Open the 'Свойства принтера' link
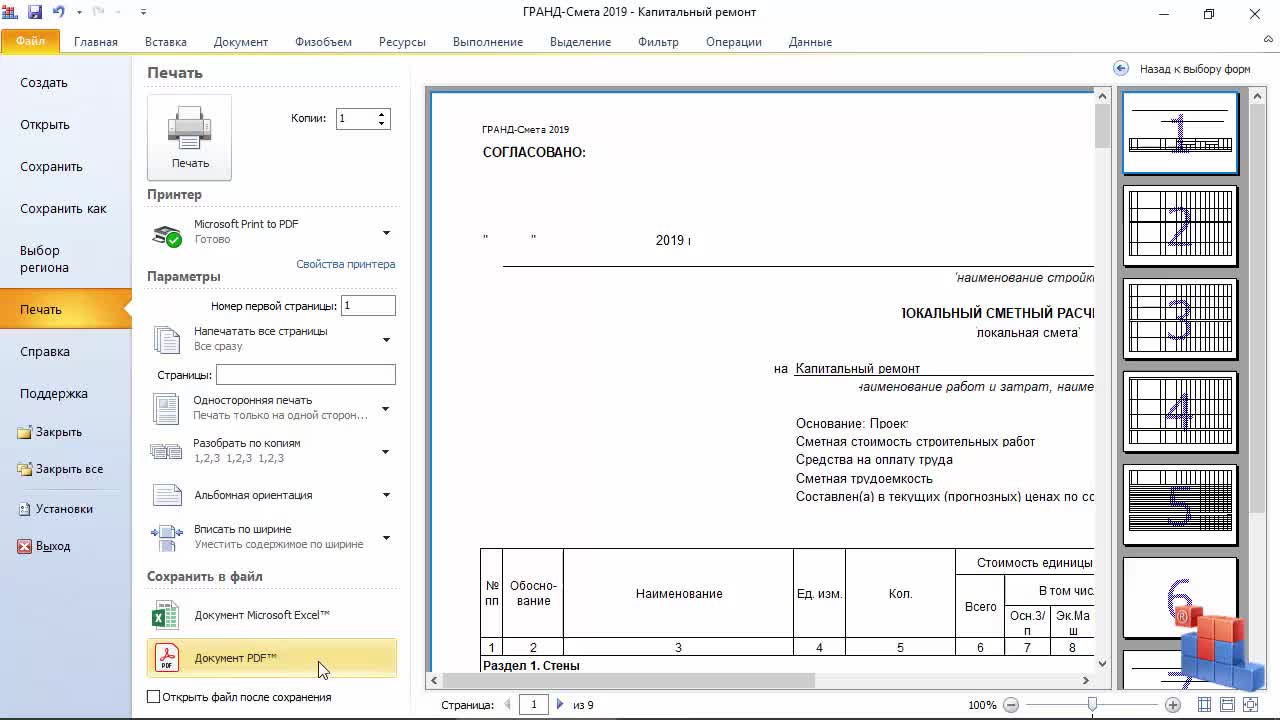 pyautogui.click(x=345, y=264)
